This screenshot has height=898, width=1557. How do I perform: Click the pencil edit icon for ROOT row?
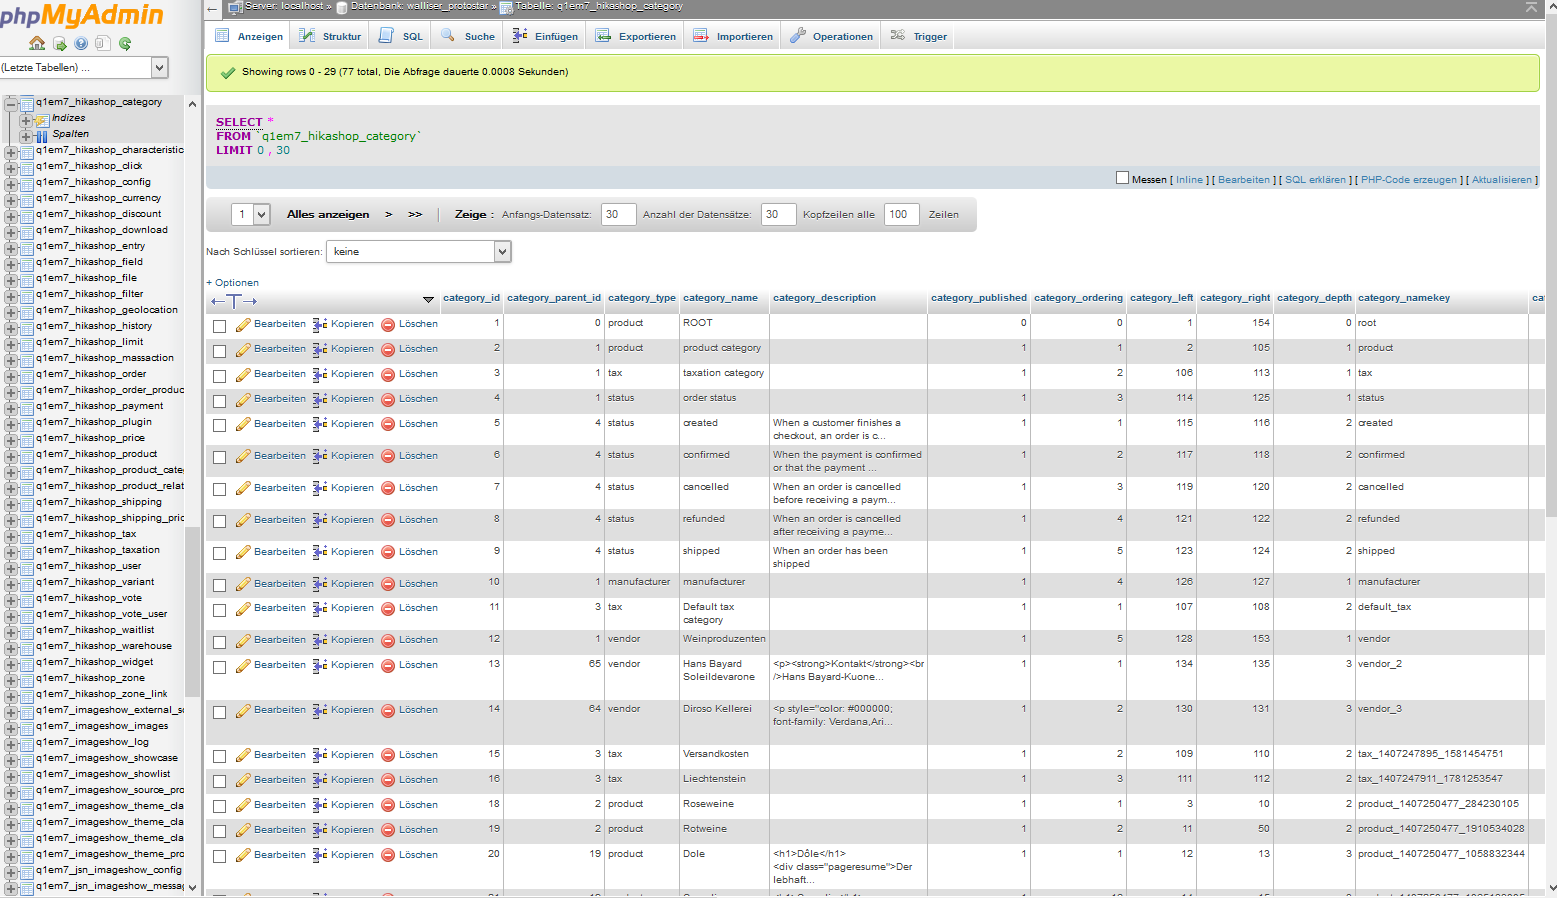243,324
